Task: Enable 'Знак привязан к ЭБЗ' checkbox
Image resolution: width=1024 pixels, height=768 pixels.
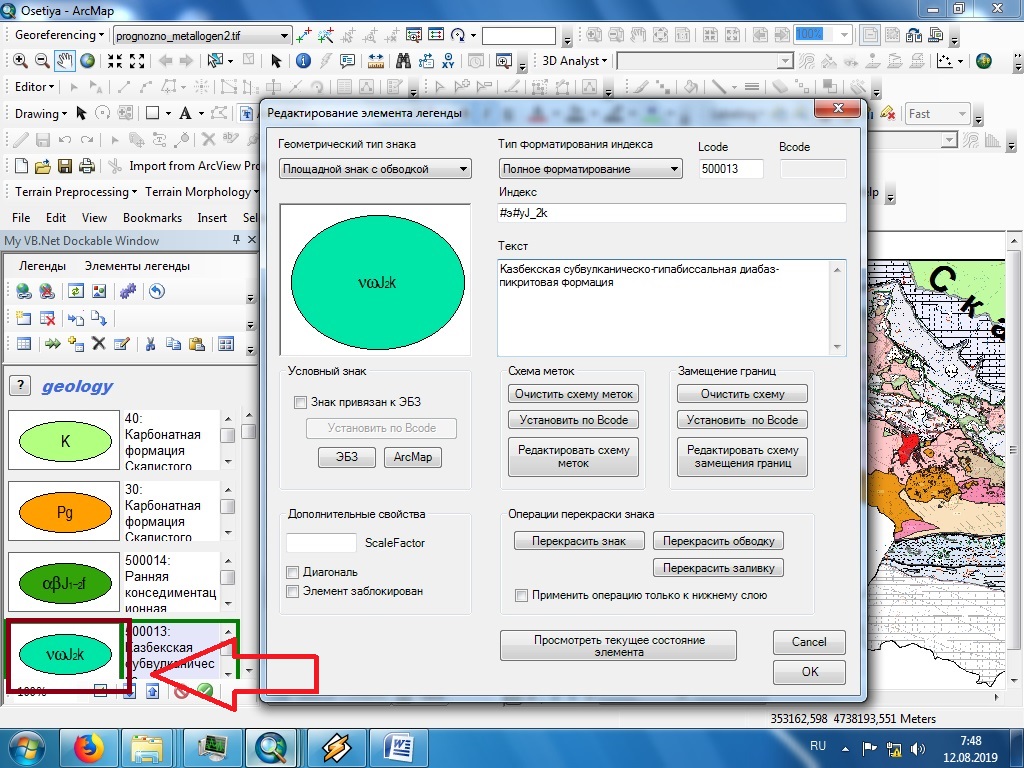Action: [300, 403]
